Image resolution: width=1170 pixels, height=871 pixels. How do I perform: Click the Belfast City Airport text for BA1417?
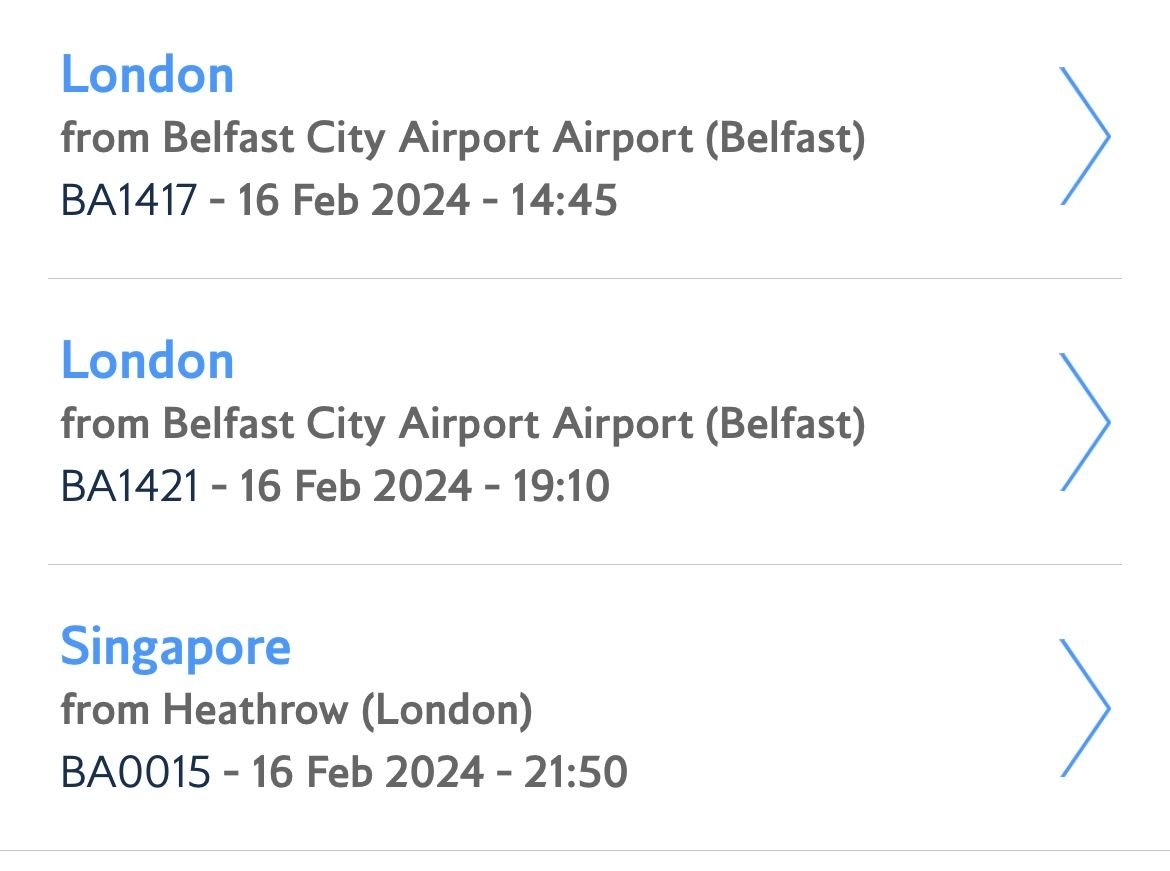coord(466,138)
